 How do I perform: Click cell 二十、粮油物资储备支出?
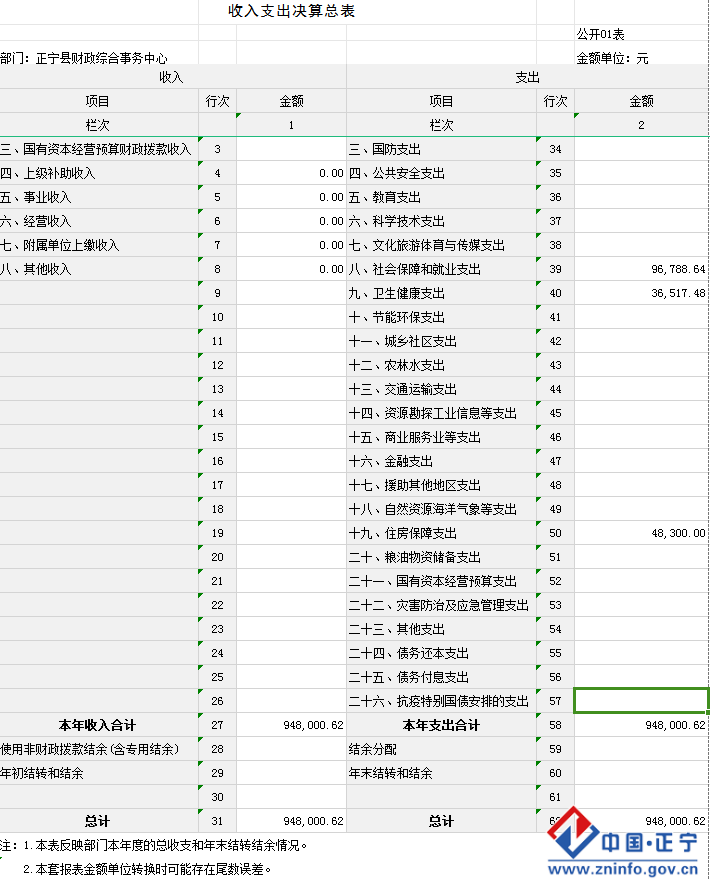[442, 557]
